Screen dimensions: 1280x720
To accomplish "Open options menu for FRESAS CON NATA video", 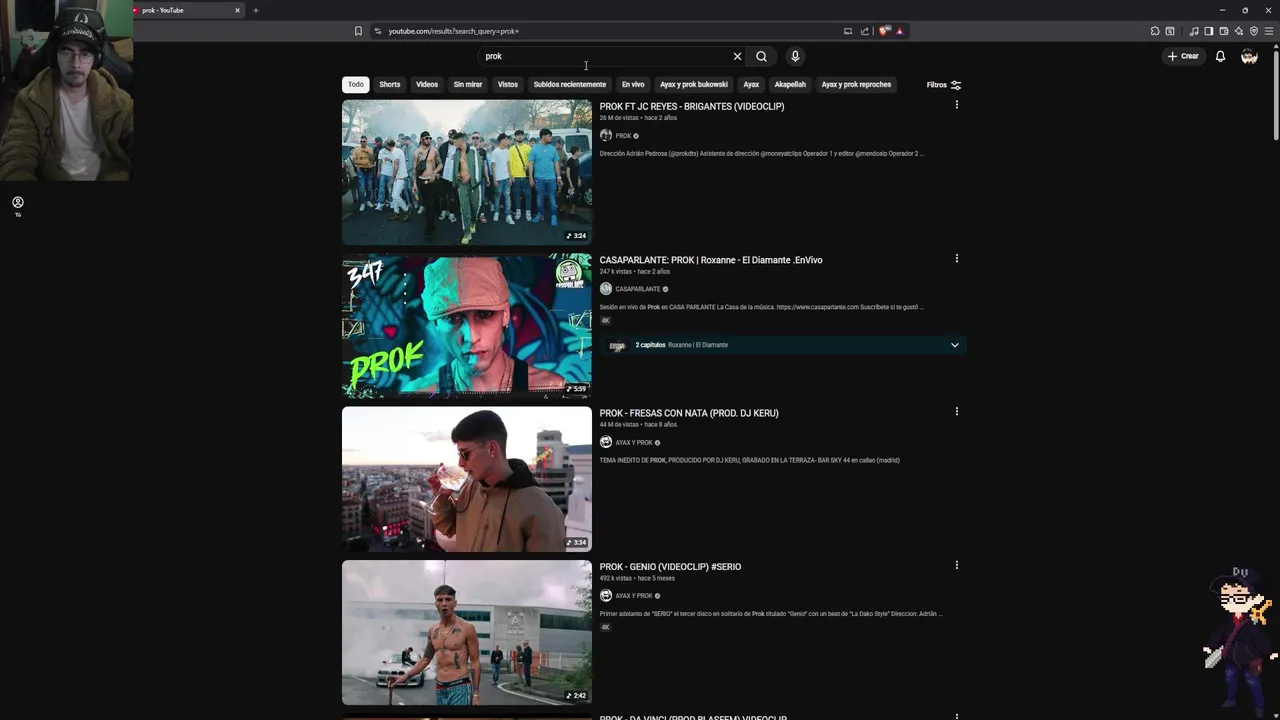I will 957,412.
